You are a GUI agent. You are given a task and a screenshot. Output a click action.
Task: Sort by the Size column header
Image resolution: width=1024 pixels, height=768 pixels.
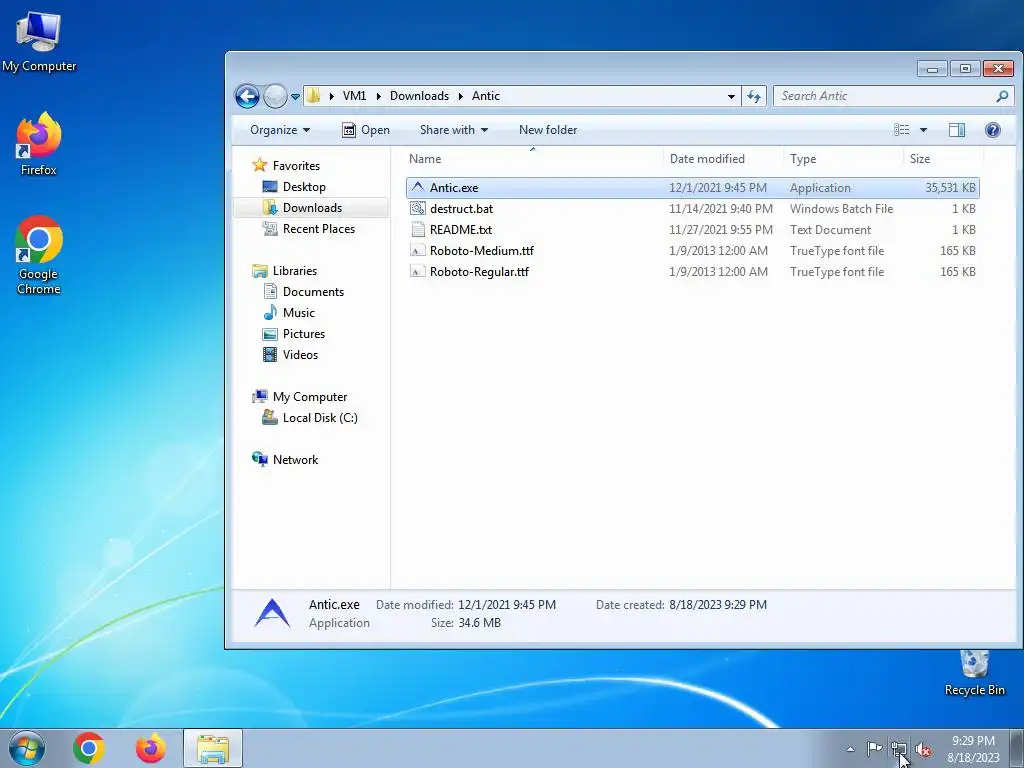click(x=920, y=159)
